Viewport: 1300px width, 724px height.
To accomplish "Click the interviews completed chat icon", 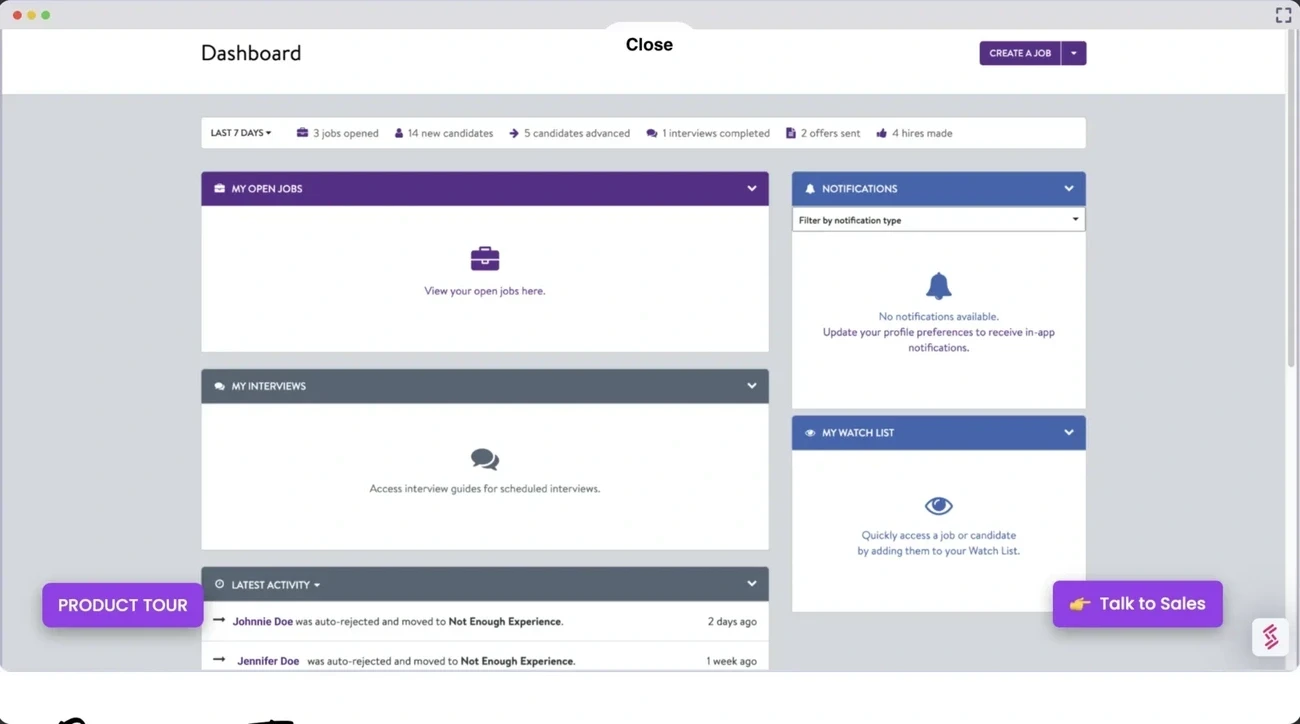I will click(652, 133).
